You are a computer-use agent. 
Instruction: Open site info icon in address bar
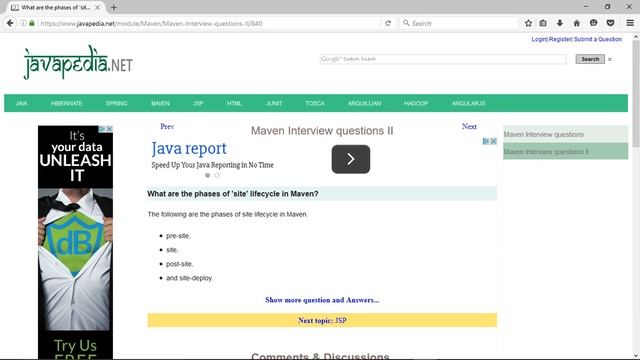tap(23, 23)
